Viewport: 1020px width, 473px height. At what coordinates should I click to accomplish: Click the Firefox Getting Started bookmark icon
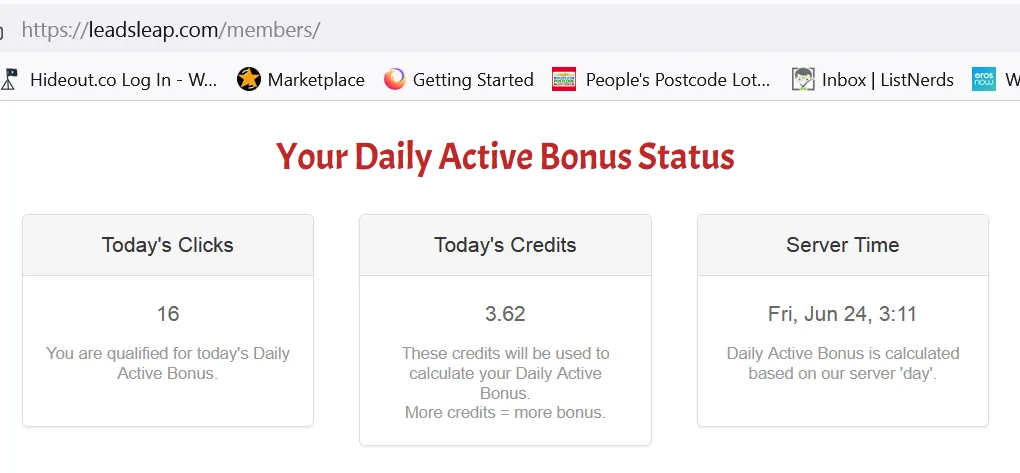coord(394,79)
